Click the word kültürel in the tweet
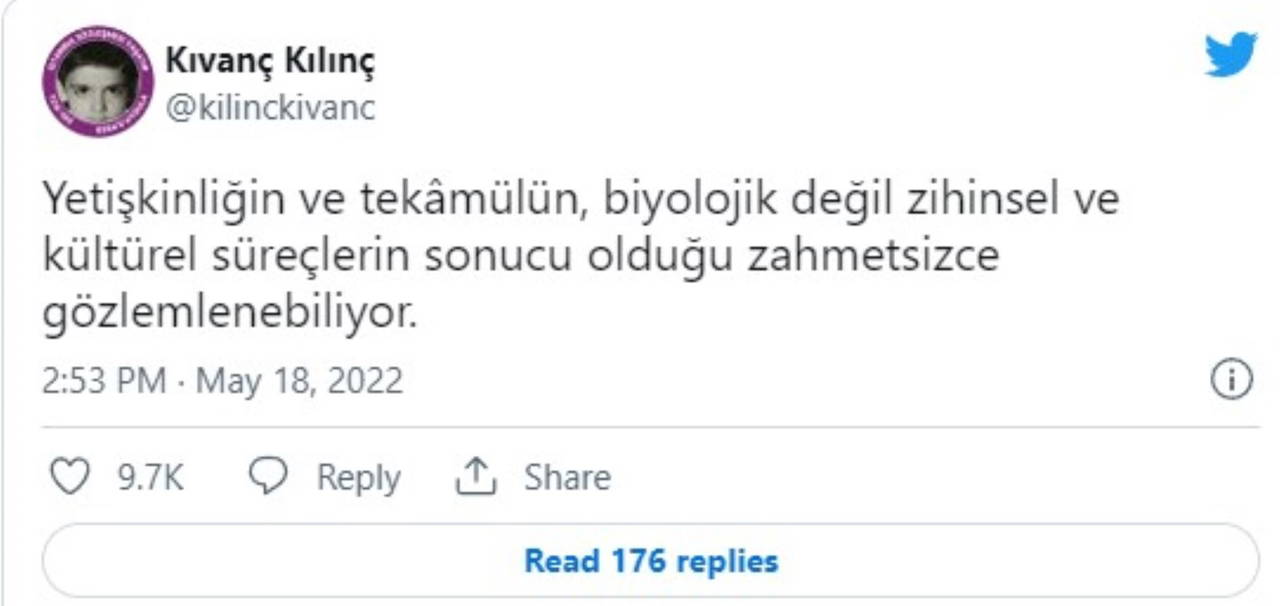The height and width of the screenshot is (606, 1280). (x=110, y=257)
